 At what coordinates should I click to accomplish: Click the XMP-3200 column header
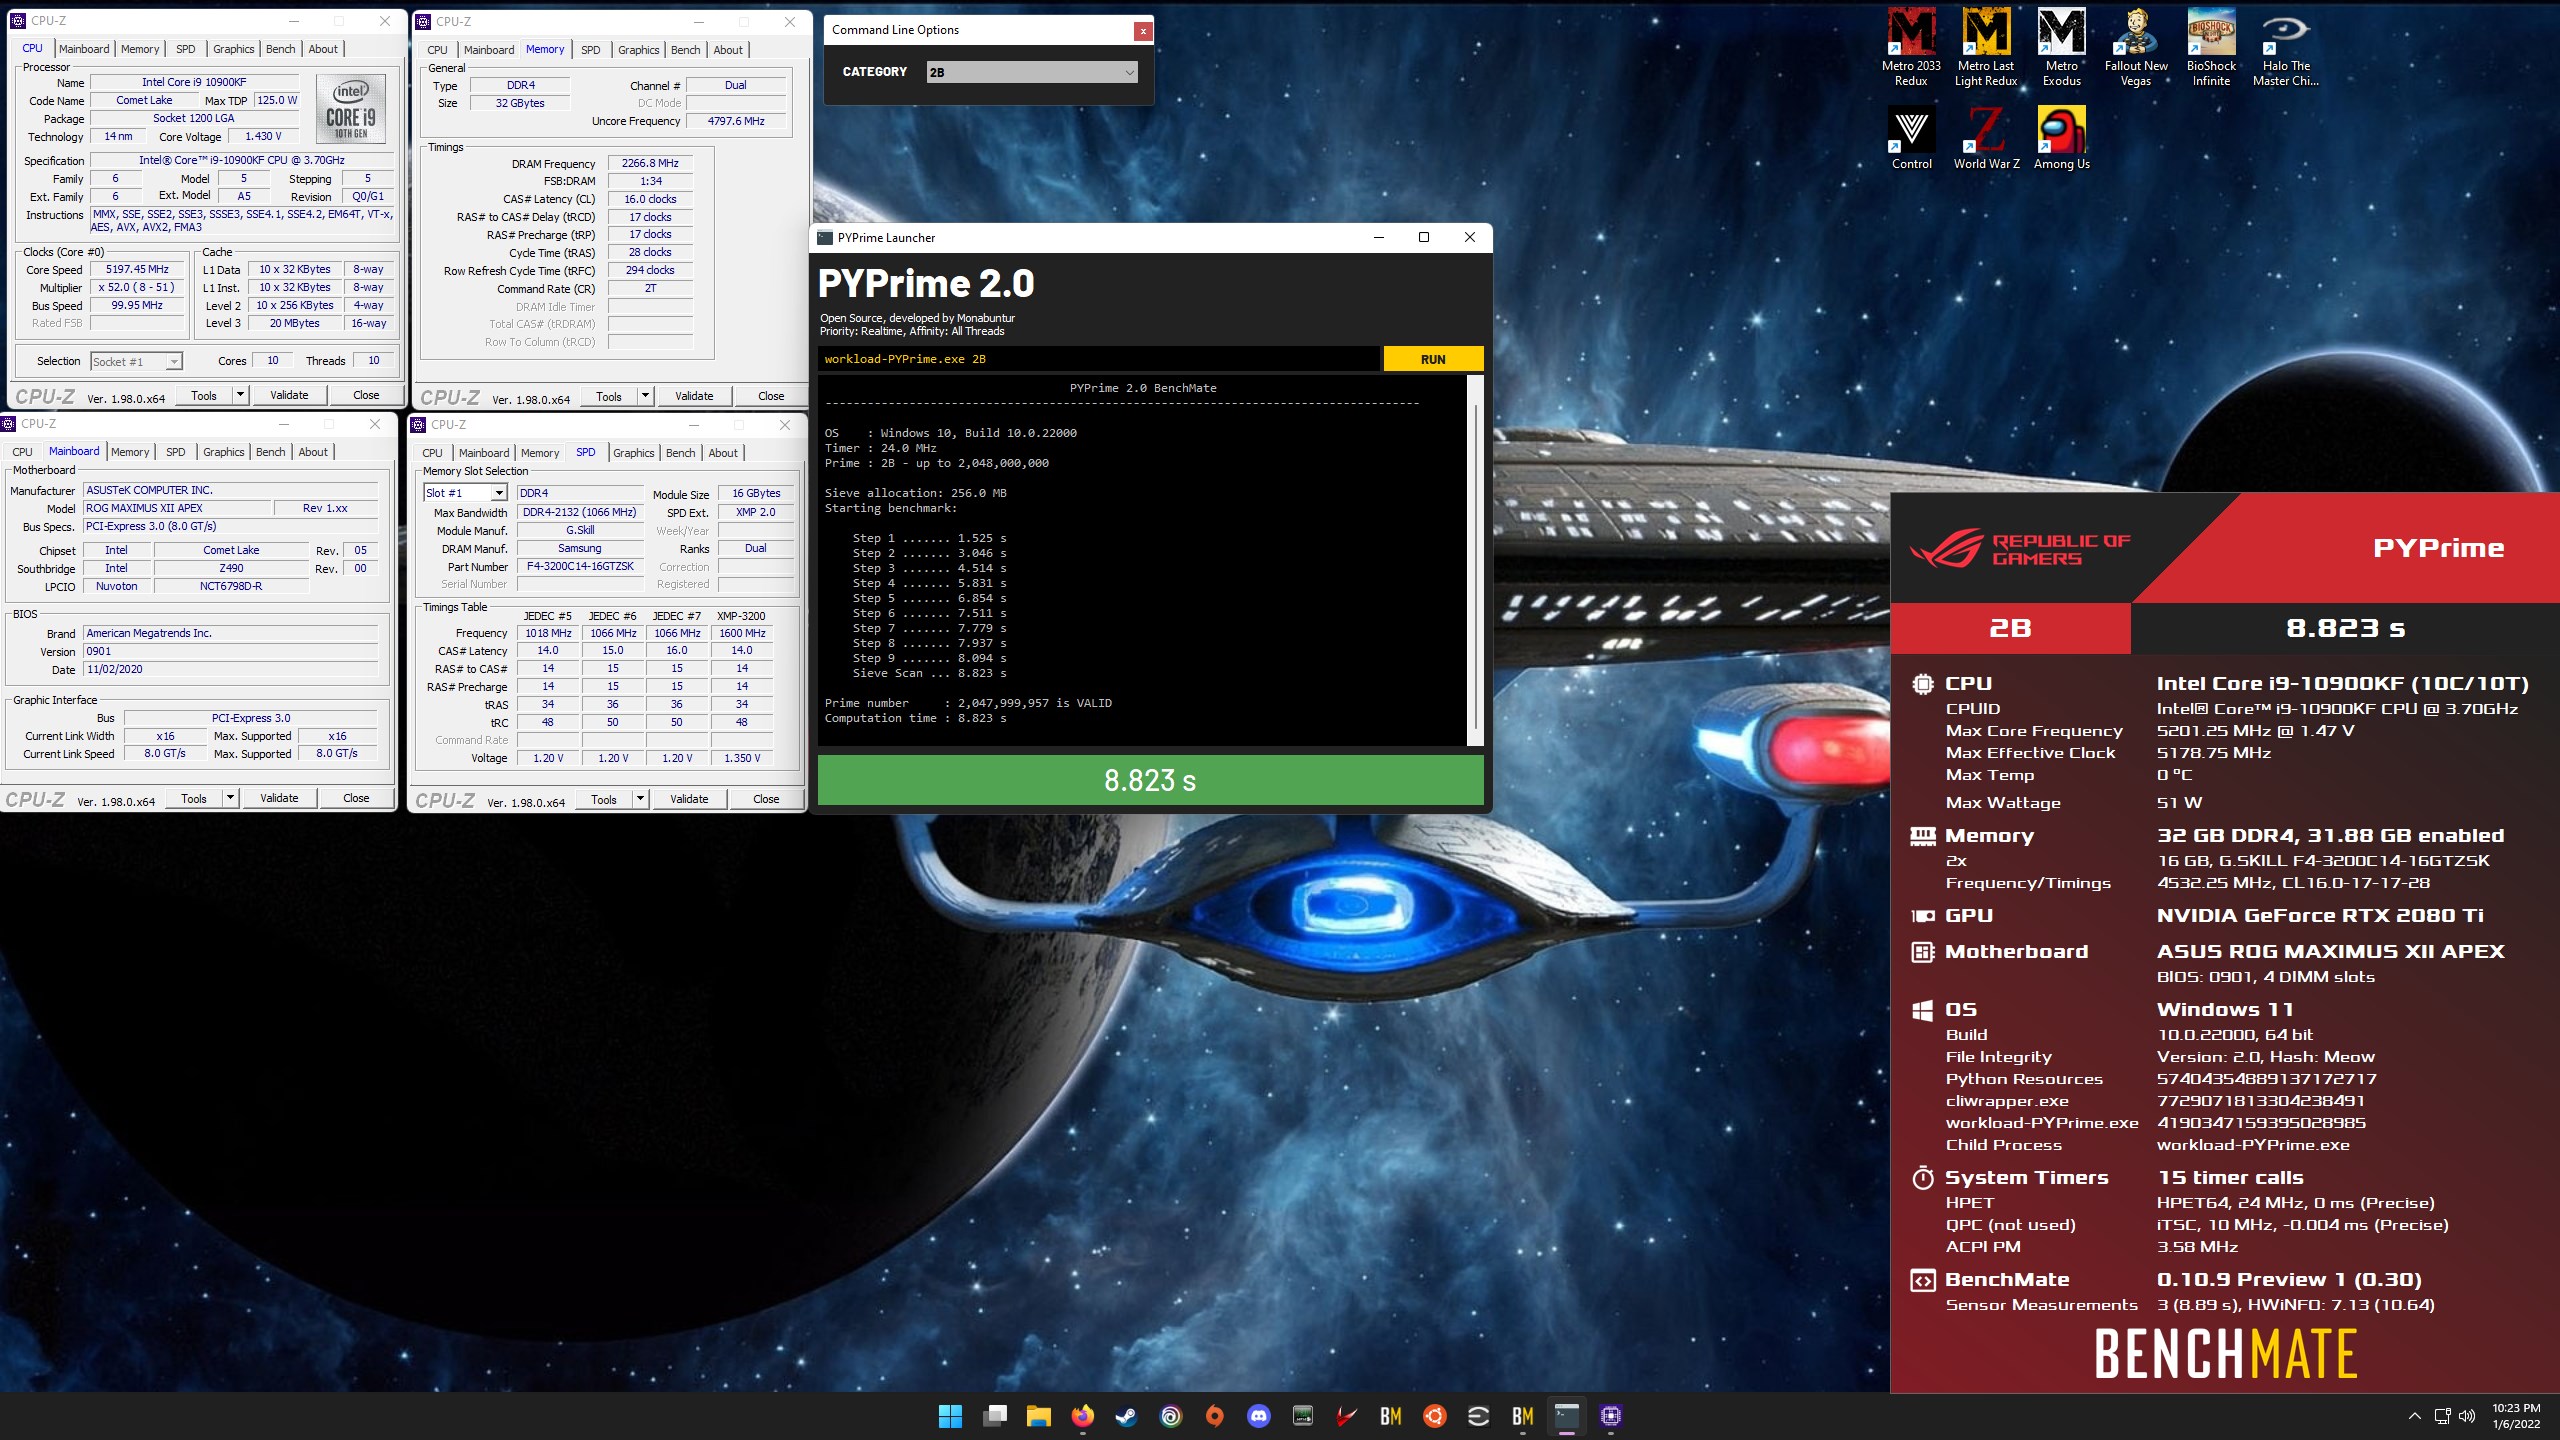click(x=741, y=616)
